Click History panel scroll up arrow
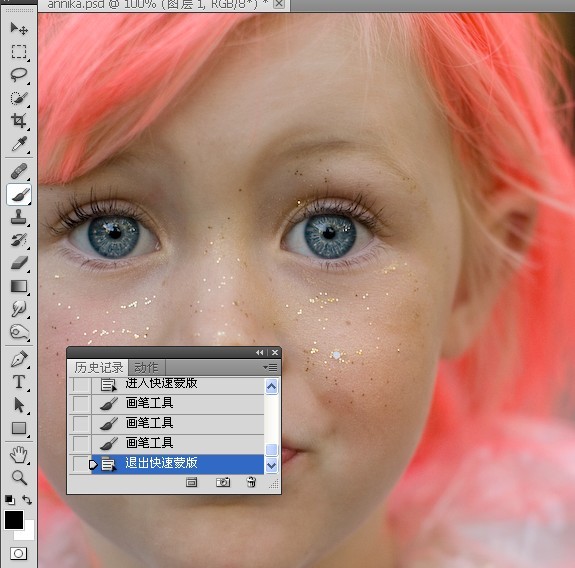 point(271,386)
